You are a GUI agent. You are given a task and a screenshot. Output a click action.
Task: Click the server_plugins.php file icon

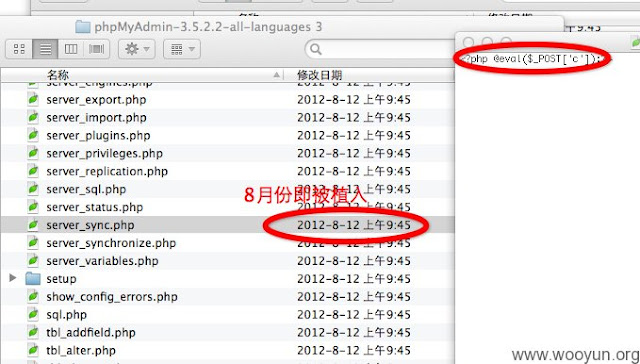tap(33, 135)
